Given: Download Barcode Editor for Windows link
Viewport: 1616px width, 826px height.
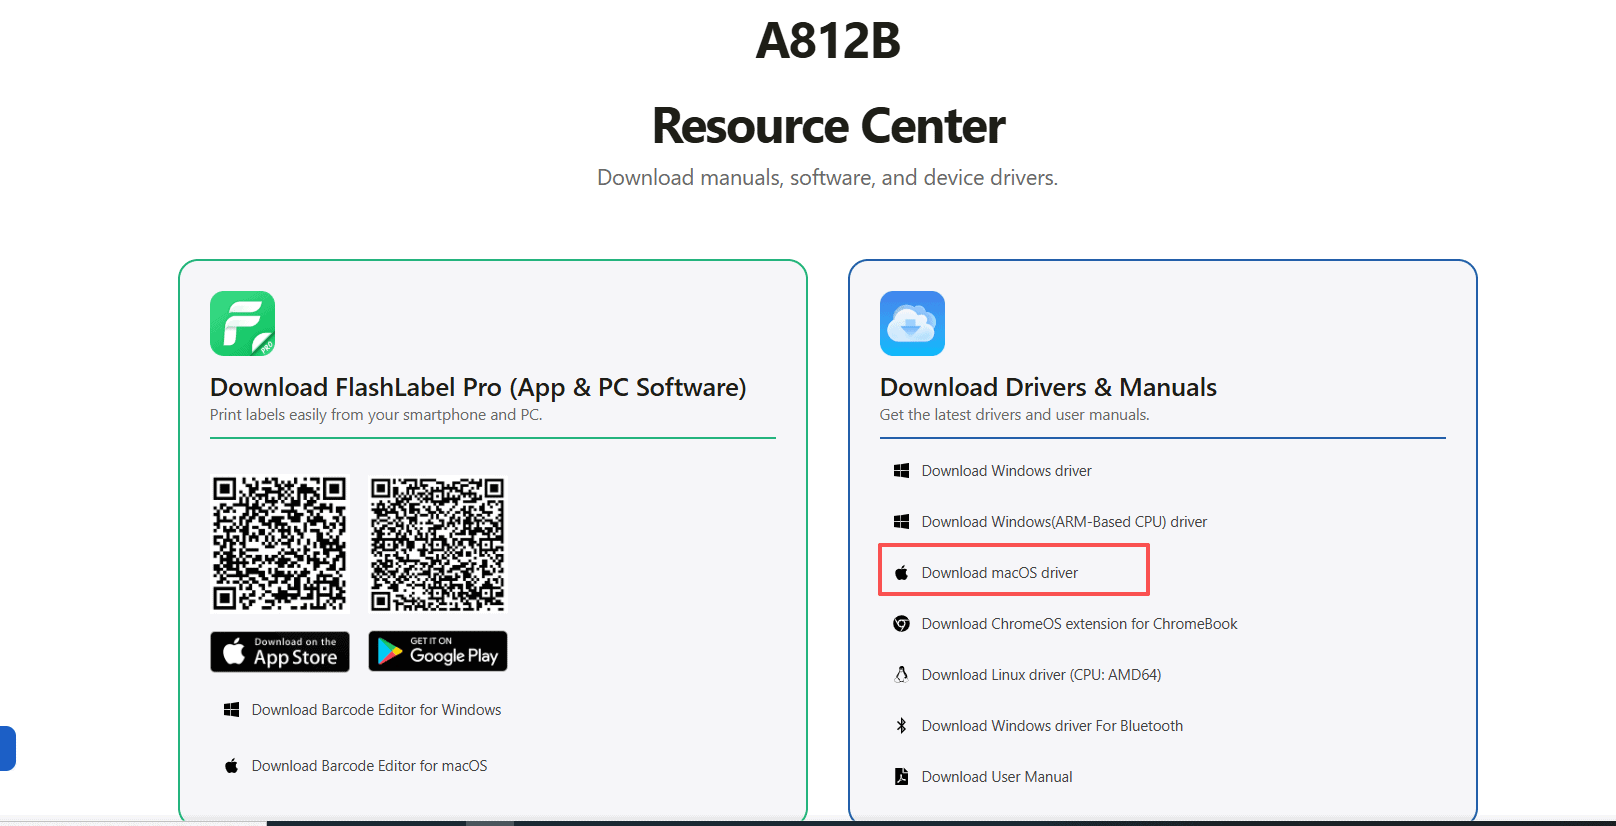Looking at the screenshot, I should pos(376,710).
